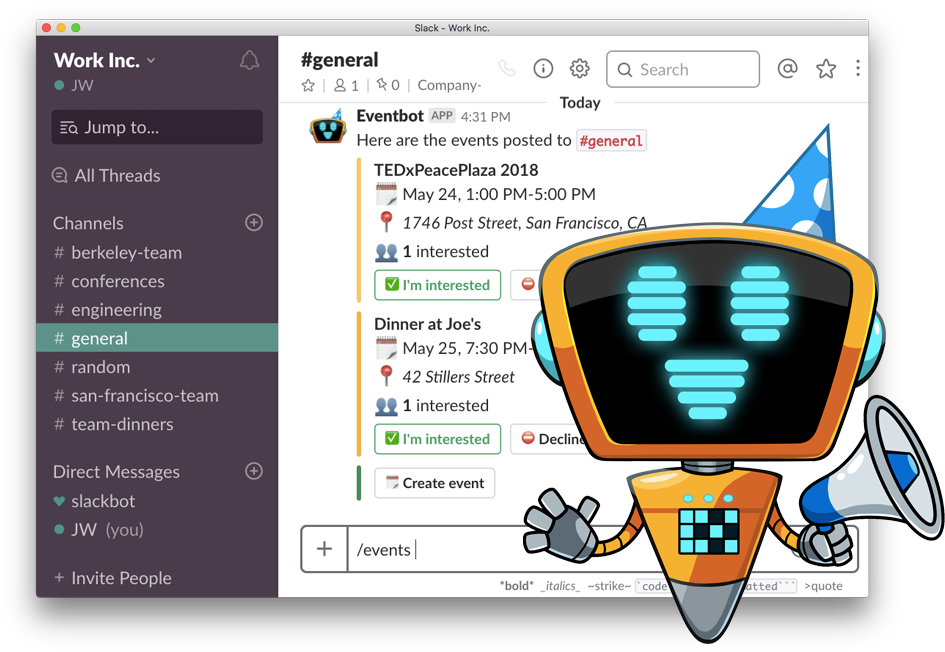Click the message input containing /events
This screenshot has width=945, height=652.
tap(450, 549)
